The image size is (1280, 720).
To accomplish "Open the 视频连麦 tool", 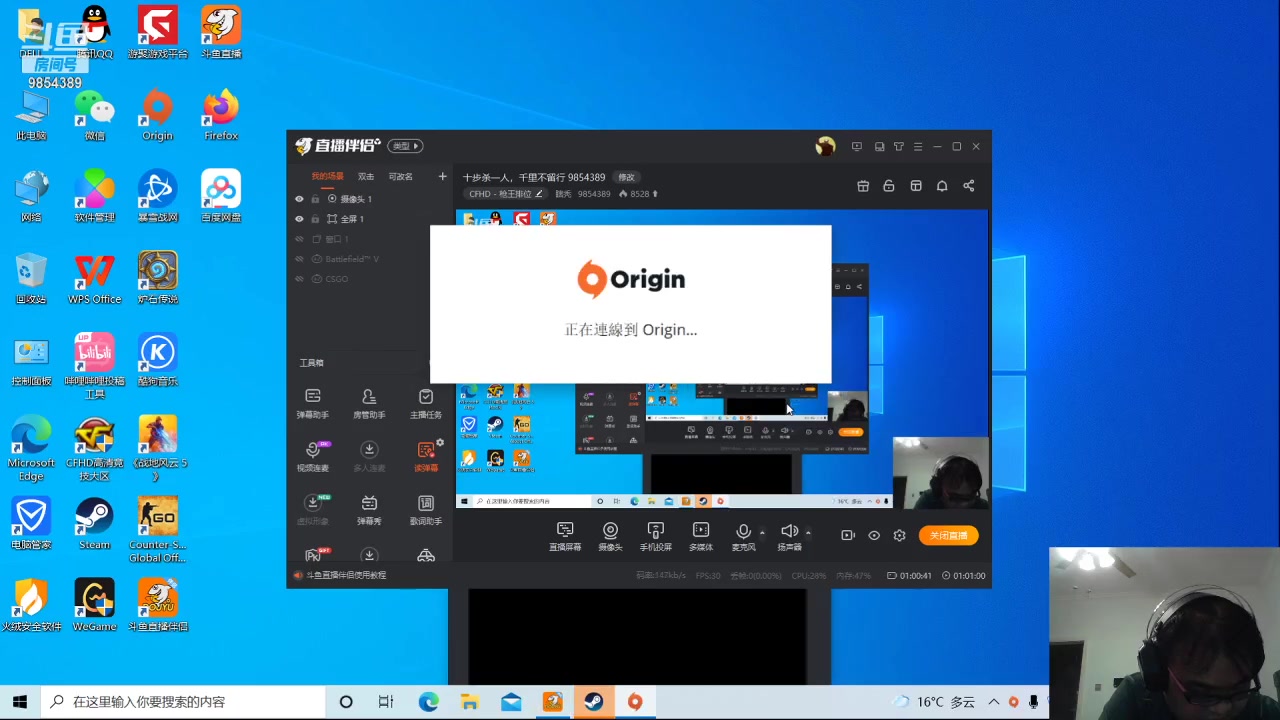I will (312, 455).
